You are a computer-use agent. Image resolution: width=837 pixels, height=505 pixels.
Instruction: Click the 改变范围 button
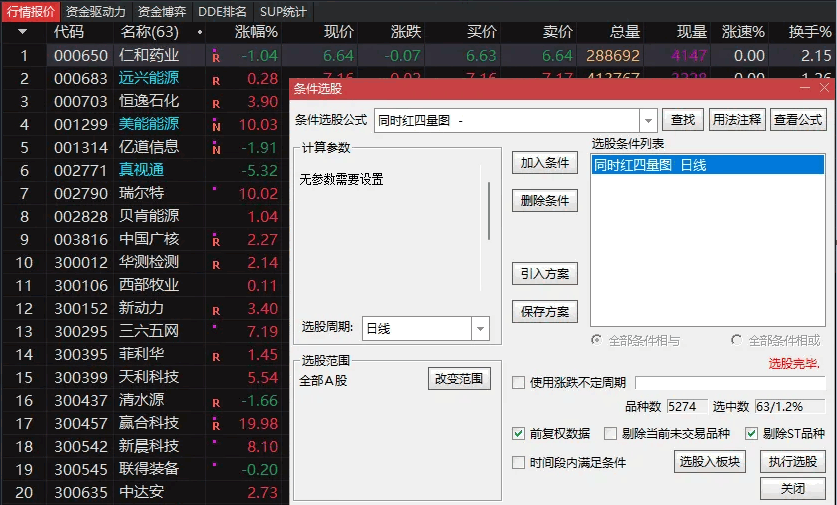tap(459, 378)
